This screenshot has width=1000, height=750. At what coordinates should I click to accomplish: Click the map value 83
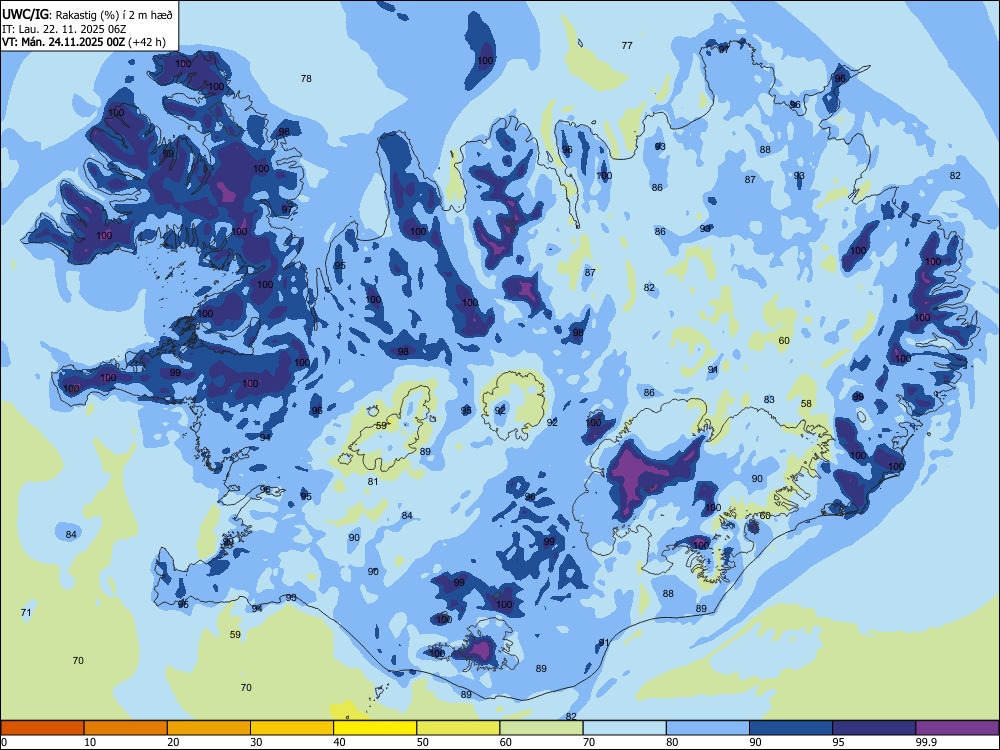pyautogui.click(x=769, y=399)
